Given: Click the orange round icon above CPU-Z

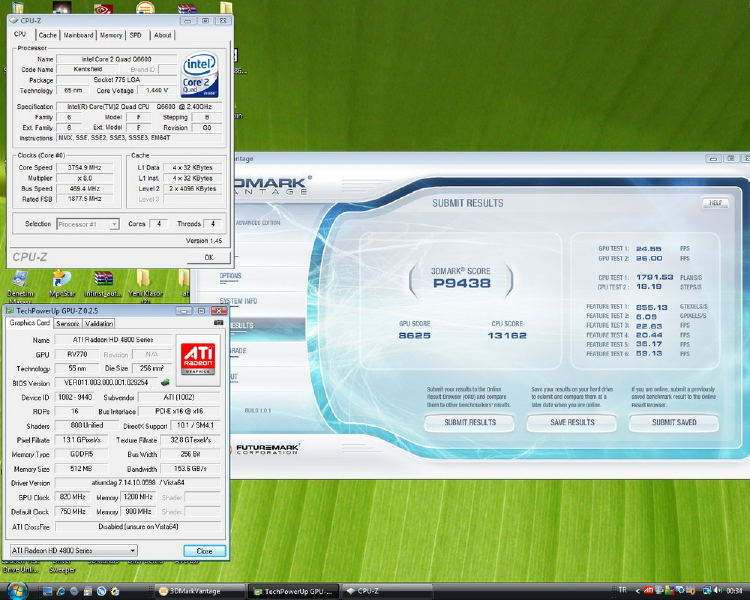Looking at the screenshot, I should tap(145, 8).
